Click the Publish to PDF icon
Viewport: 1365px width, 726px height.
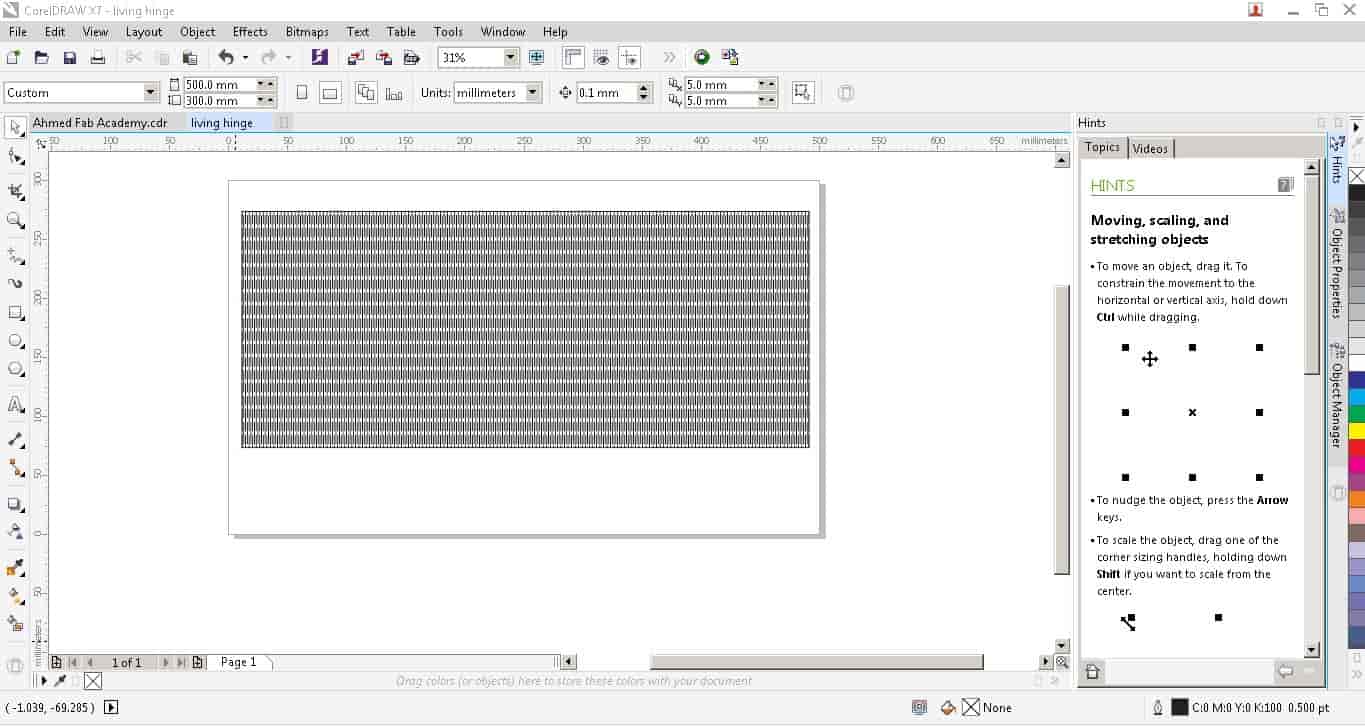tap(411, 58)
